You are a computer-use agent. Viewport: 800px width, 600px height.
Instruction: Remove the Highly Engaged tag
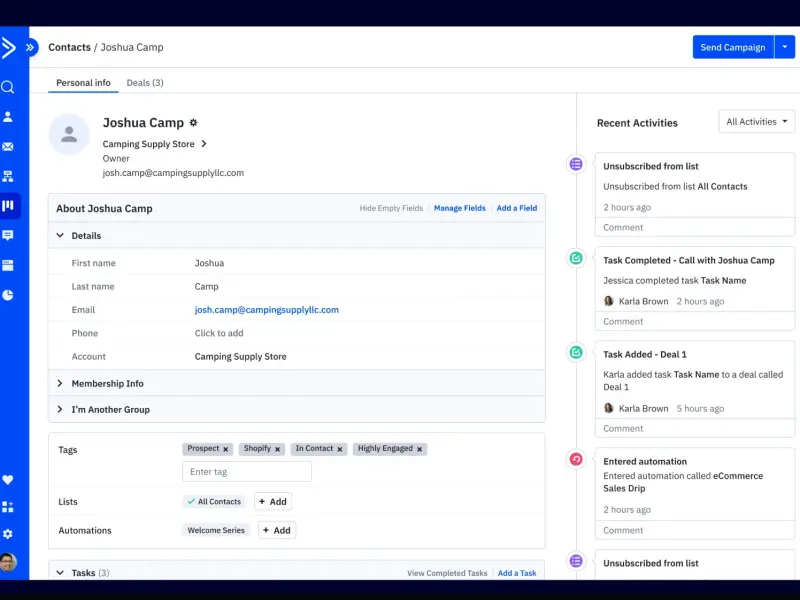click(419, 449)
